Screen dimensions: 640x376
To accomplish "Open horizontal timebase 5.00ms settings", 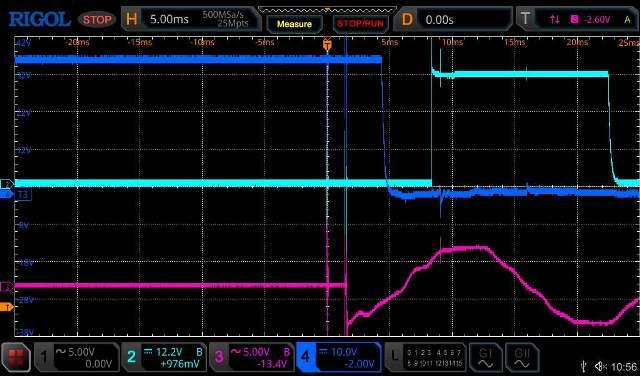I will (x=191, y=19).
